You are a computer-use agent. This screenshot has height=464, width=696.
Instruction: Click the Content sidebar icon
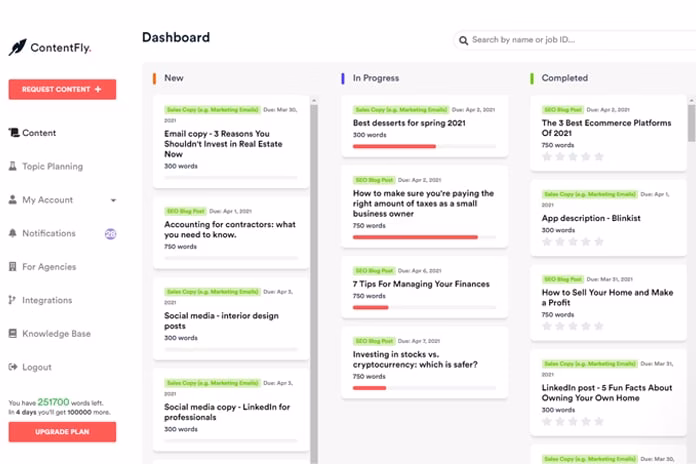pos(13,133)
